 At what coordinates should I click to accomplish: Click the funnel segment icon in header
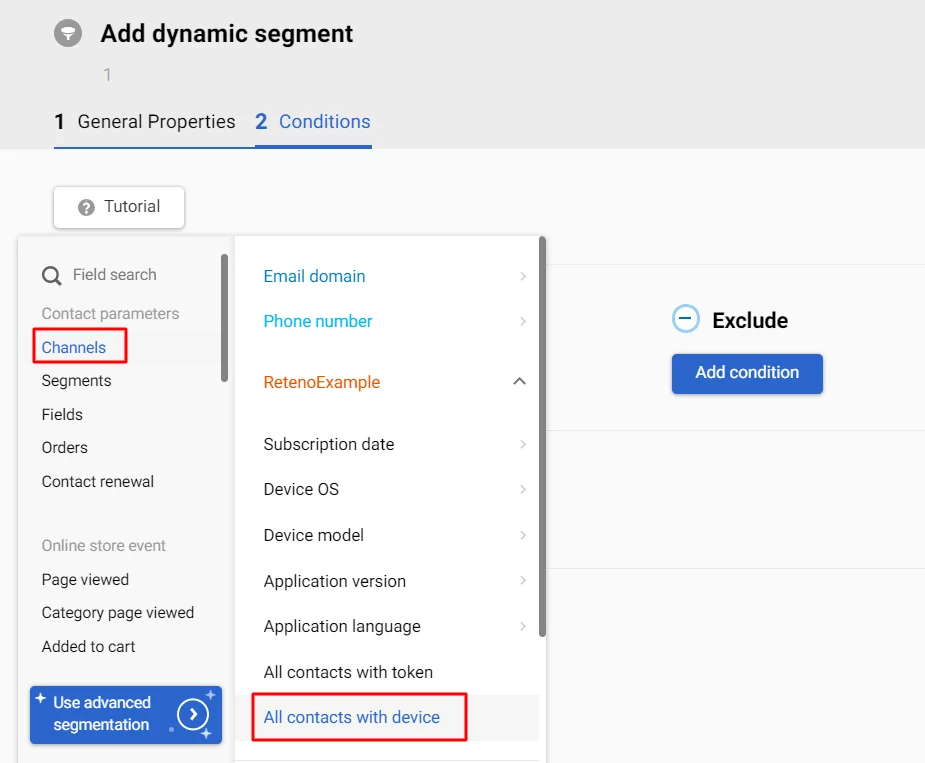68,34
